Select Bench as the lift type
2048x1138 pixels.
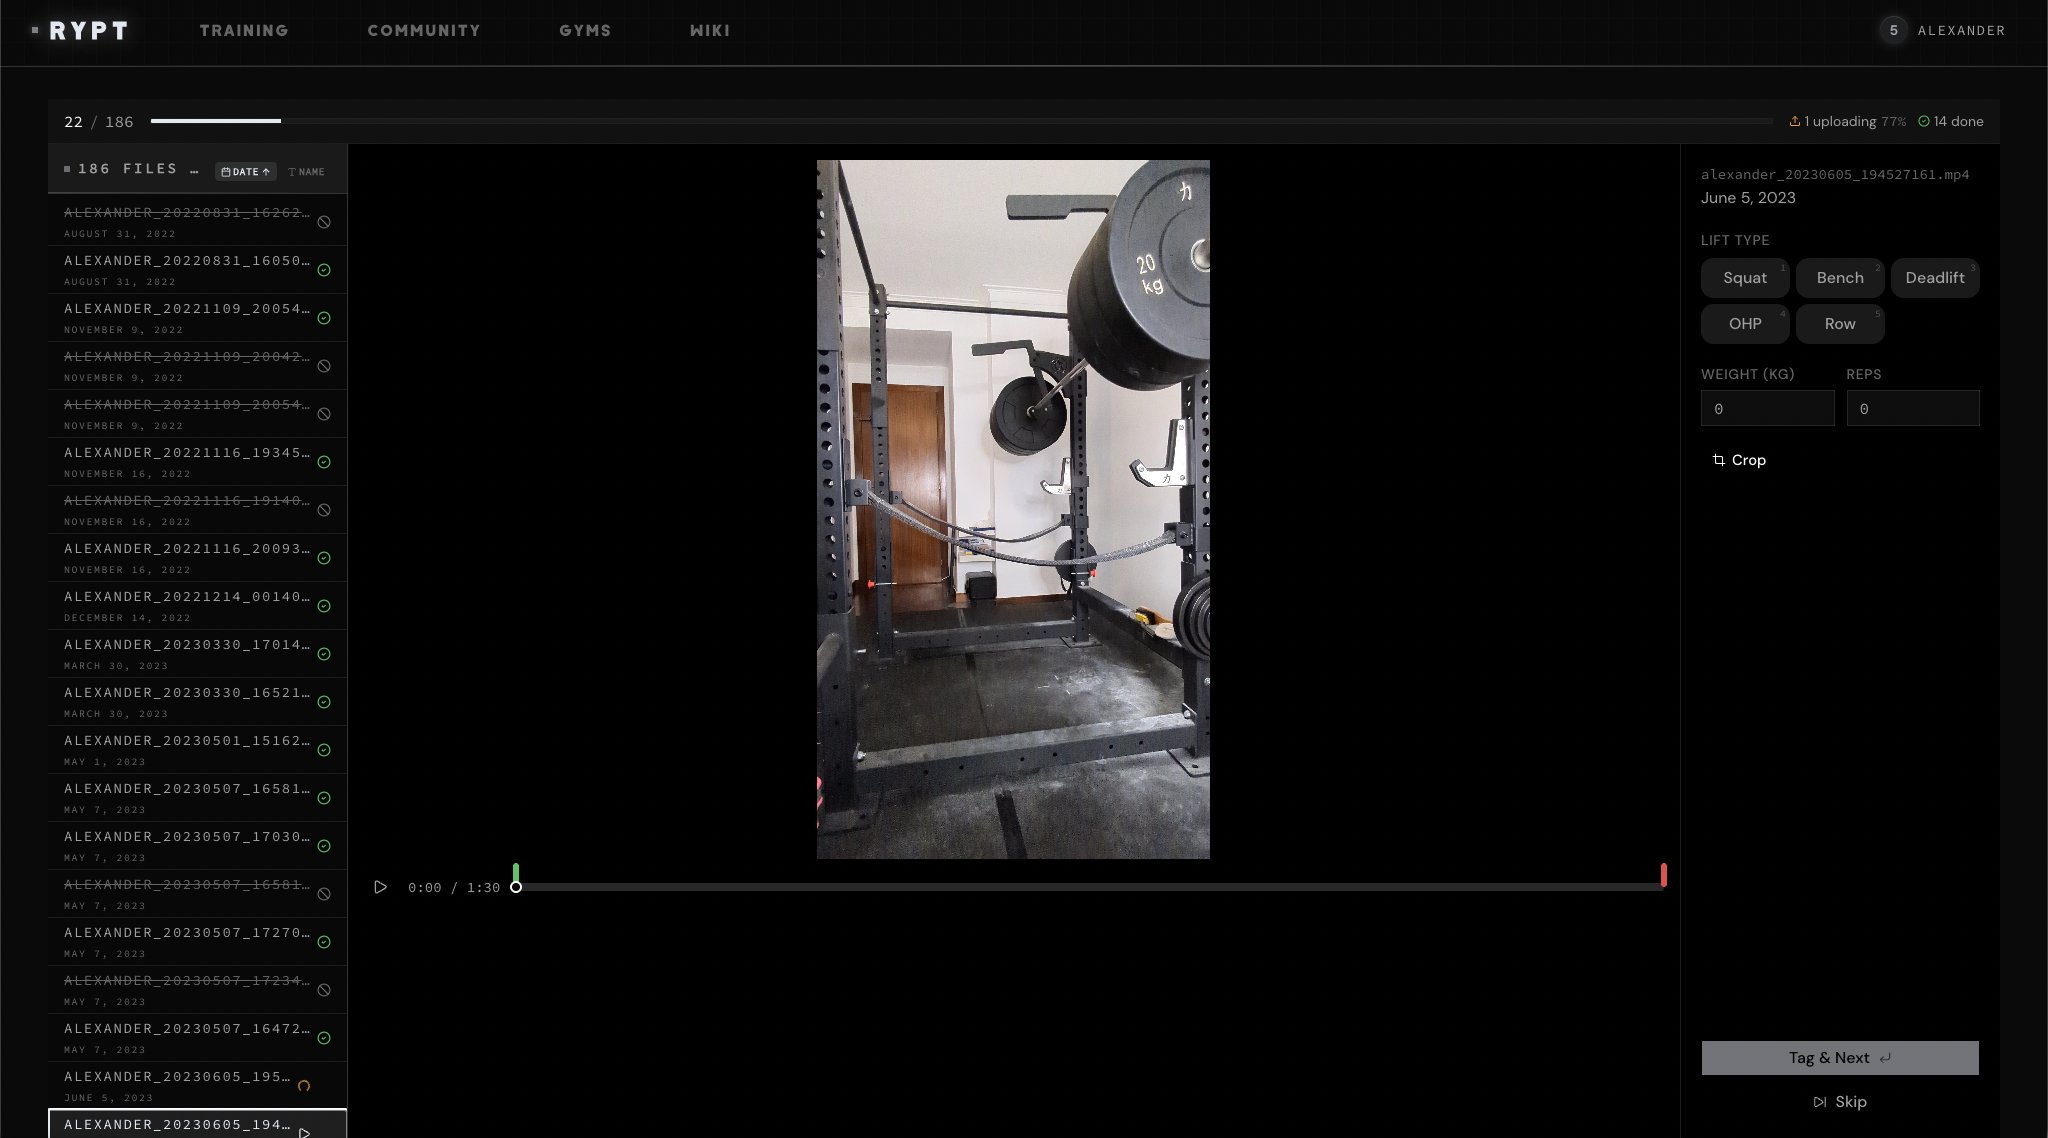tap(1839, 278)
